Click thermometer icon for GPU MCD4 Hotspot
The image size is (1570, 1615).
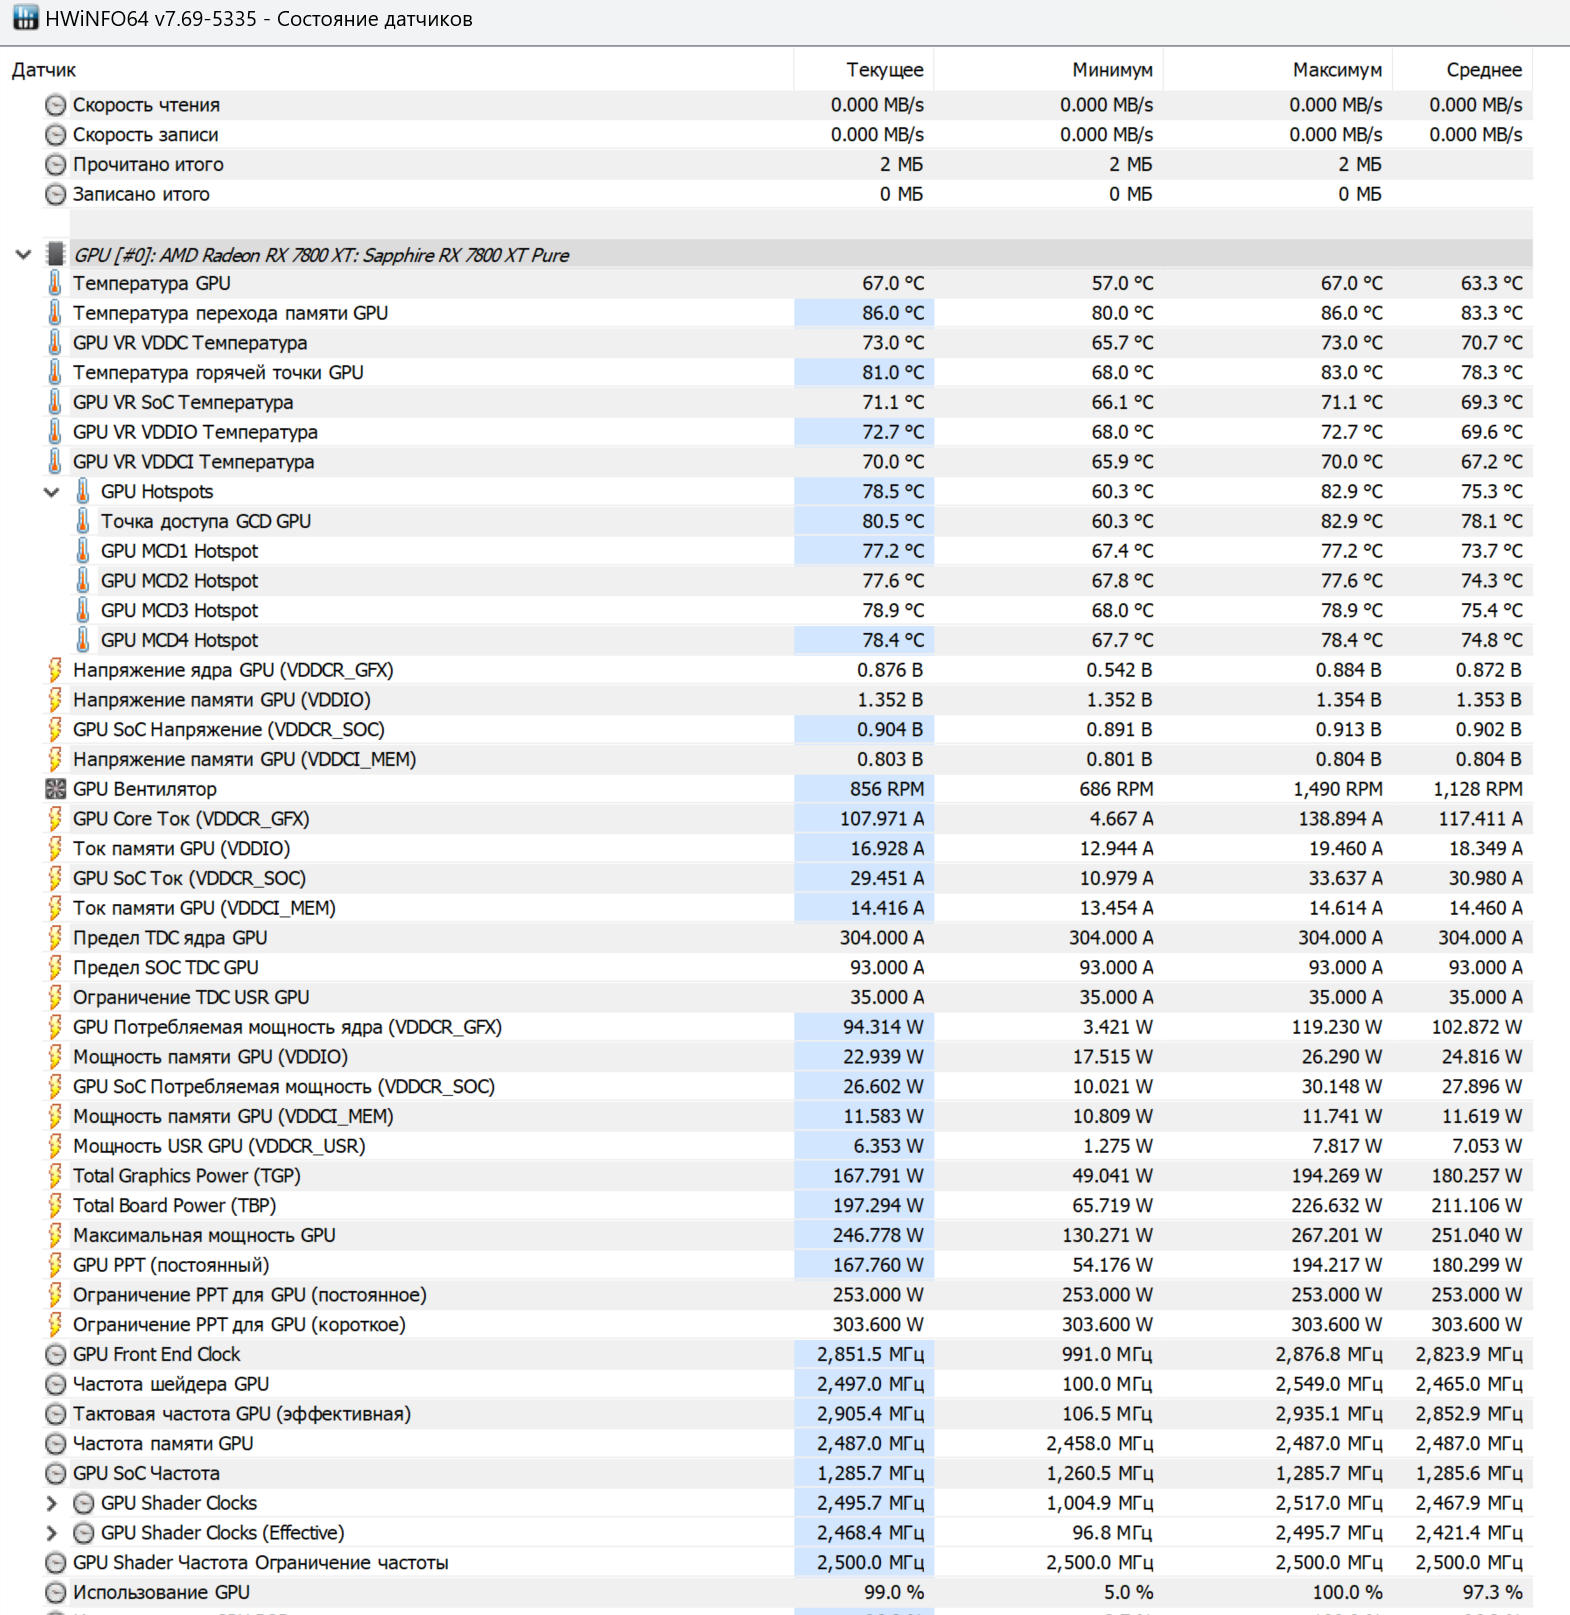point(83,640)
